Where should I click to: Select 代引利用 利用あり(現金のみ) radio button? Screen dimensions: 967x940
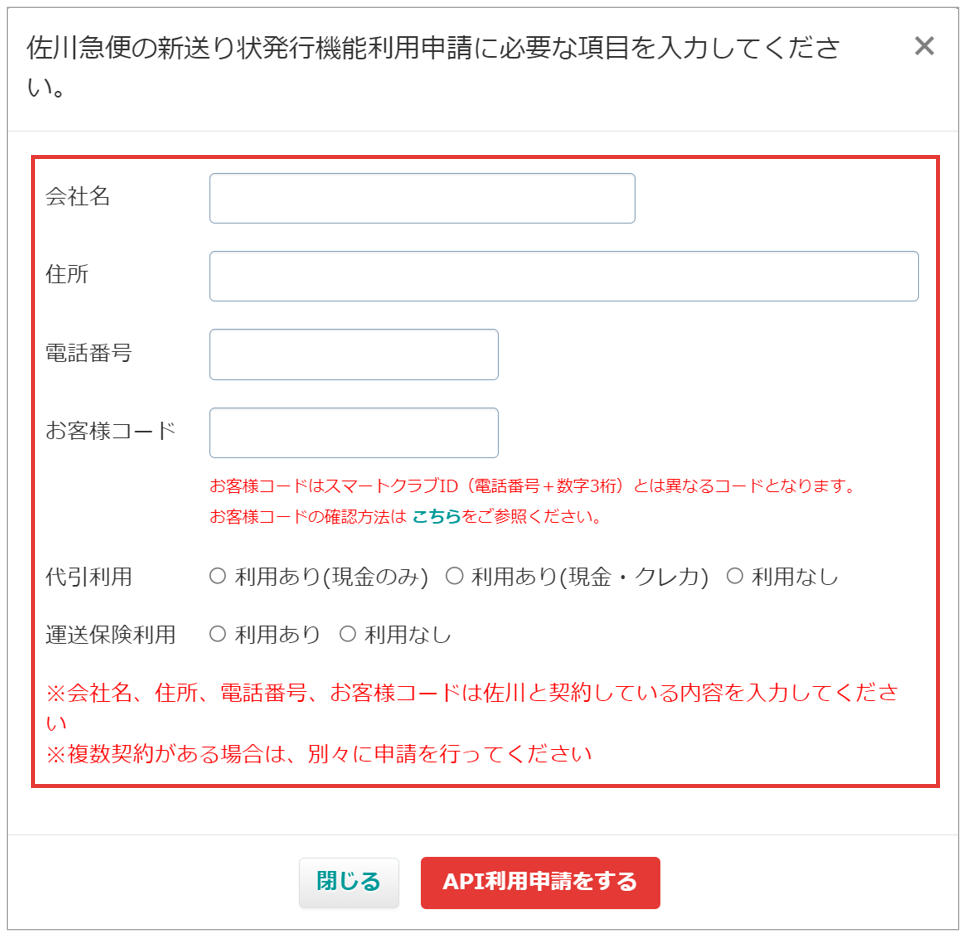pyautogui.click(x=218, y=577)
